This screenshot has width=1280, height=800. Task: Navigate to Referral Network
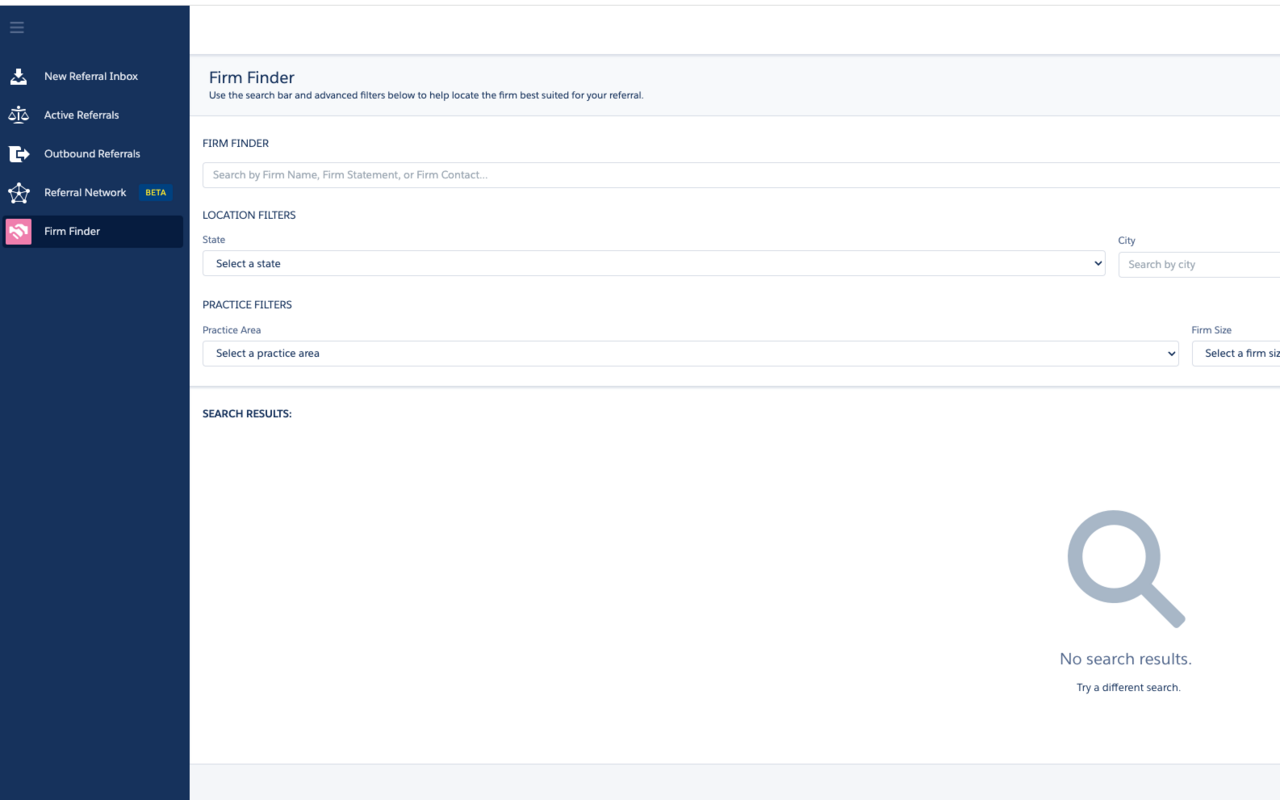pyautogui.click(x=85, y=193)
